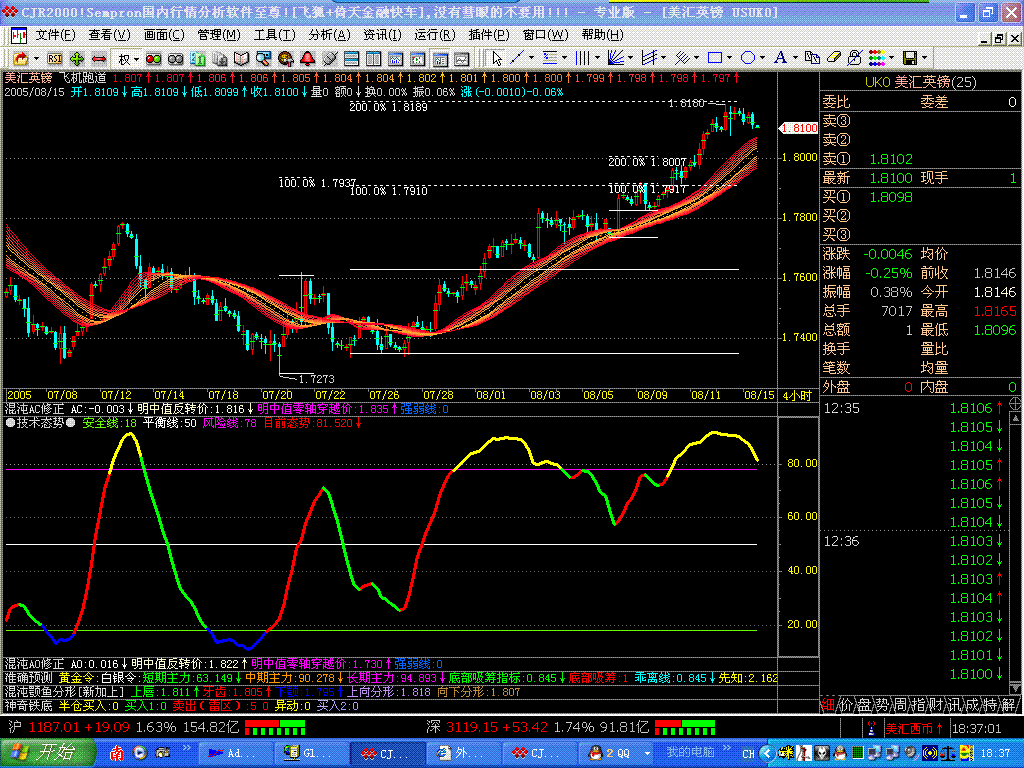
Task: Expand the save icon dropdown arrow
Action: tap(926, 58)
